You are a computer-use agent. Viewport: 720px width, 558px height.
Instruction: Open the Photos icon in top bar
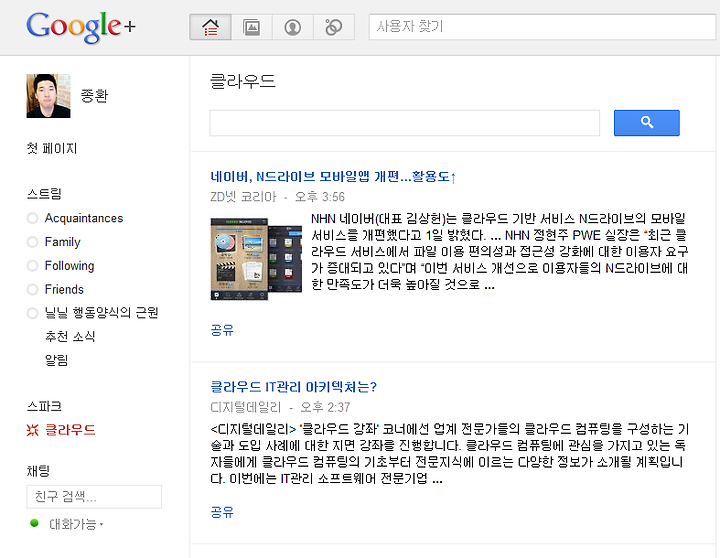click(x=252, y=27)
